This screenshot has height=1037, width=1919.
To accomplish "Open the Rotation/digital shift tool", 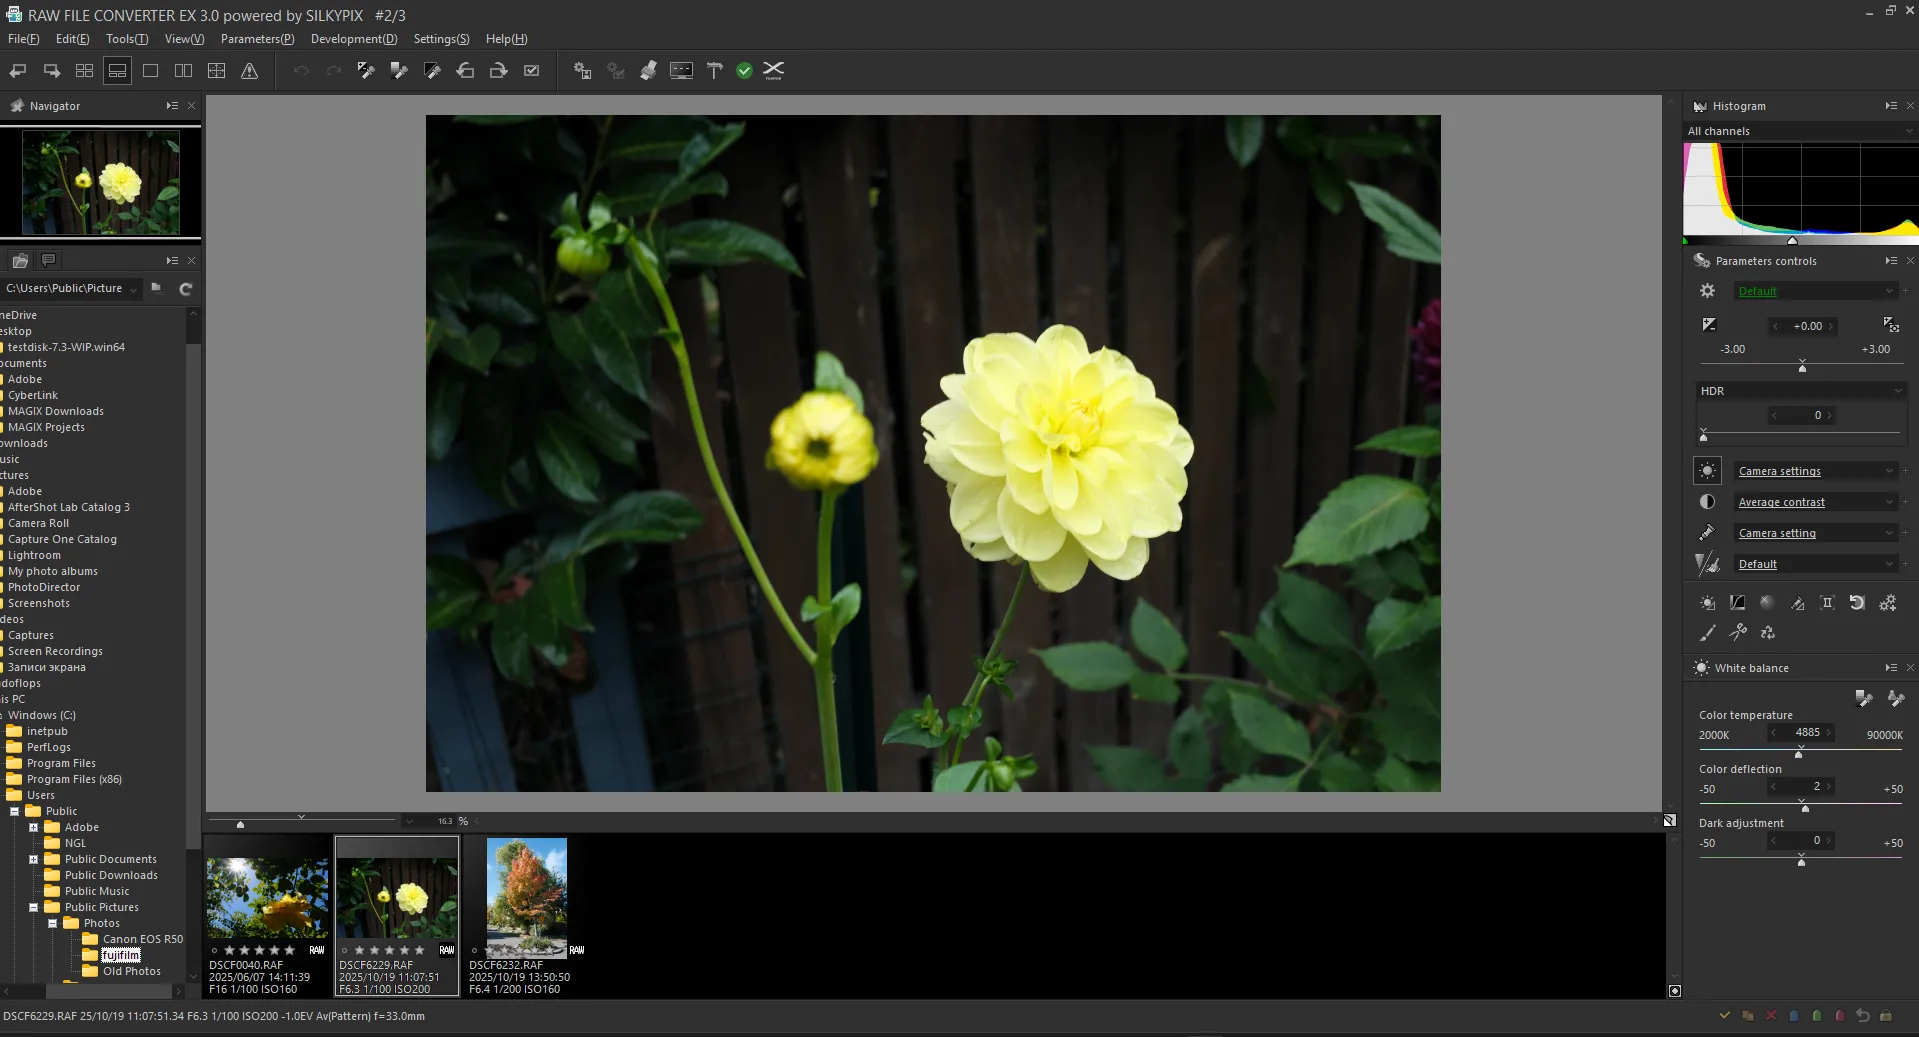I will click(1858, 604).
